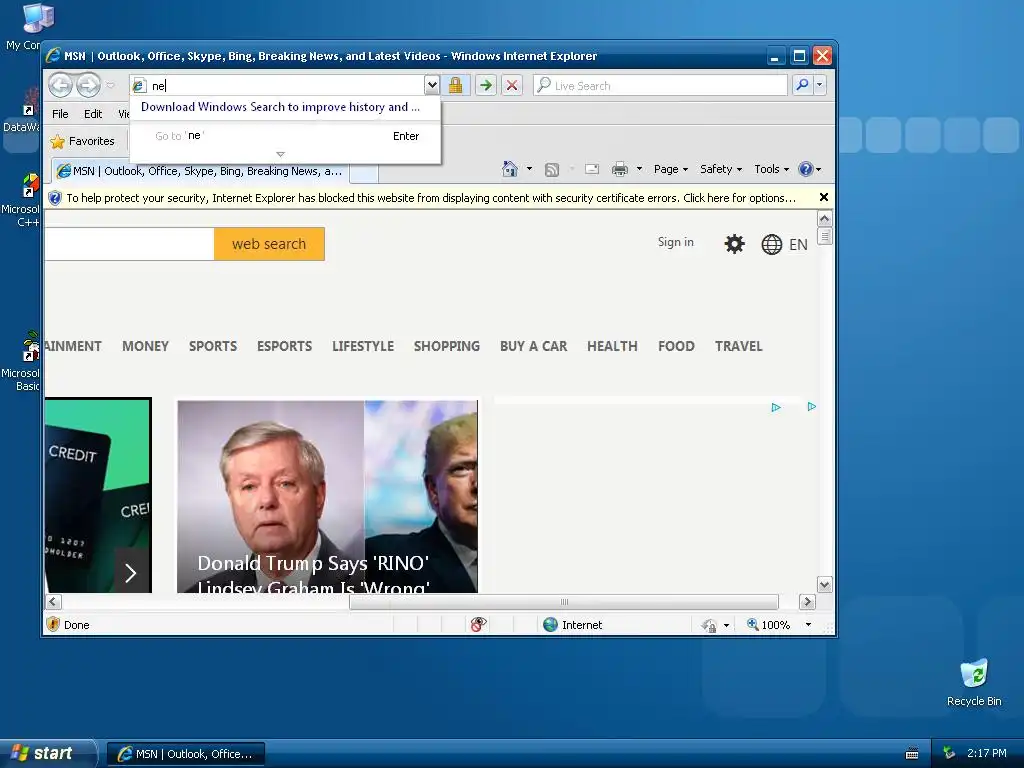1024x768 pixels.
Task: Open the SHOPPING section
Action: (447, 346)
